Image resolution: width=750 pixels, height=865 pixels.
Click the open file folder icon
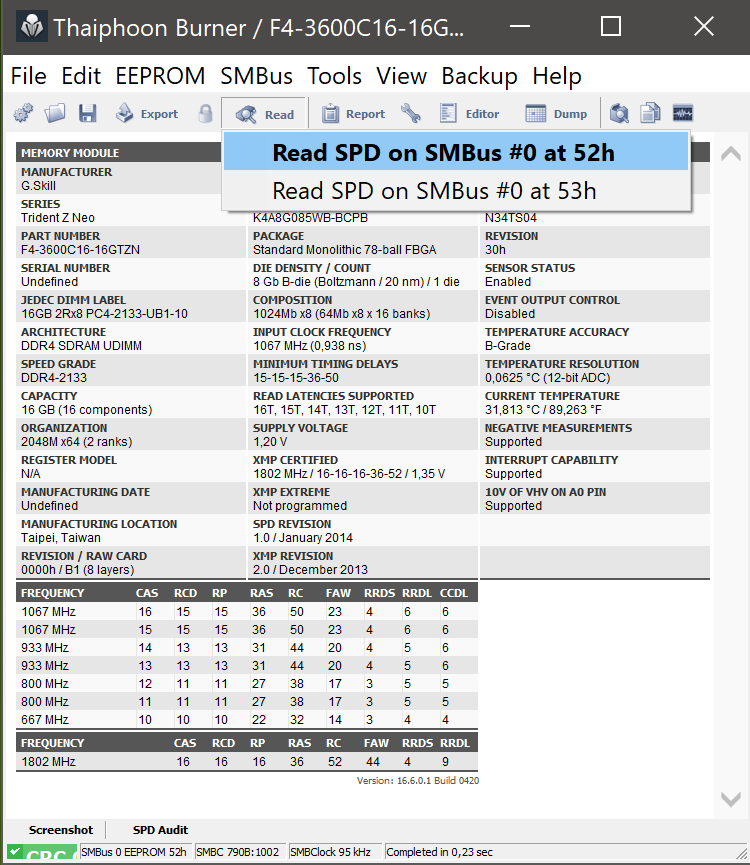pos(55,113)
